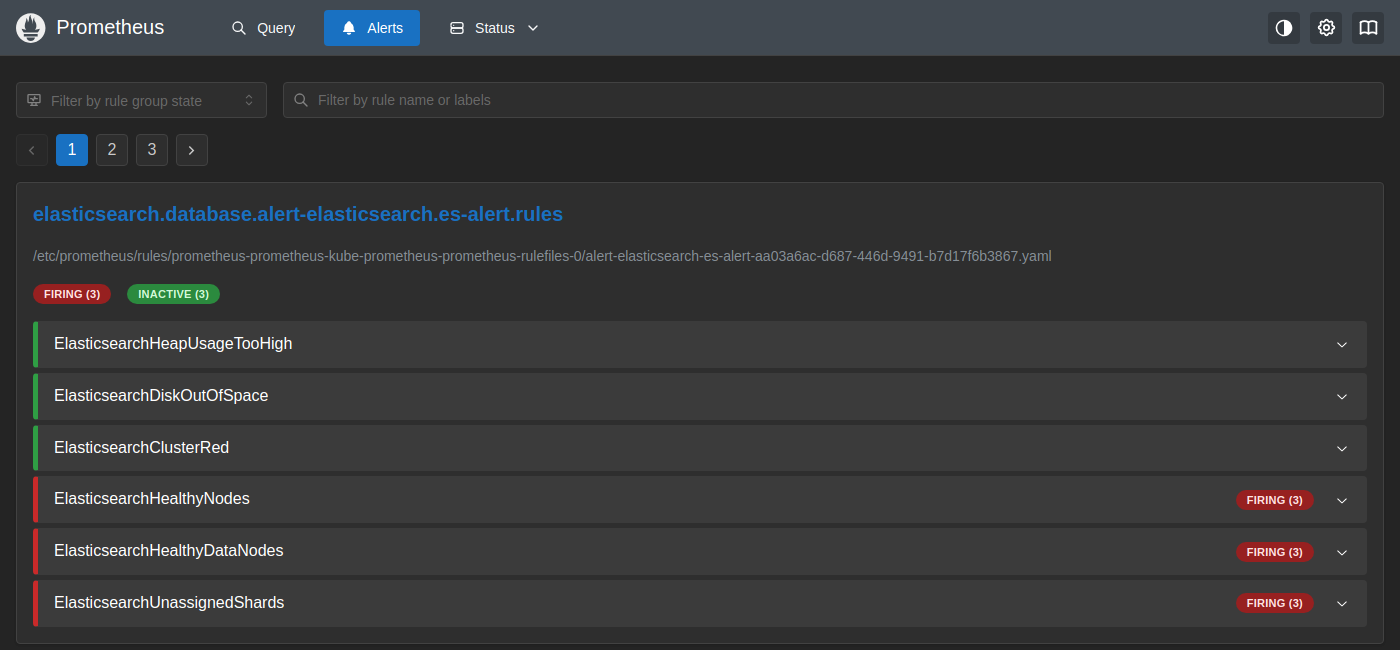Go to page 3 of alerts

[152, 150]
